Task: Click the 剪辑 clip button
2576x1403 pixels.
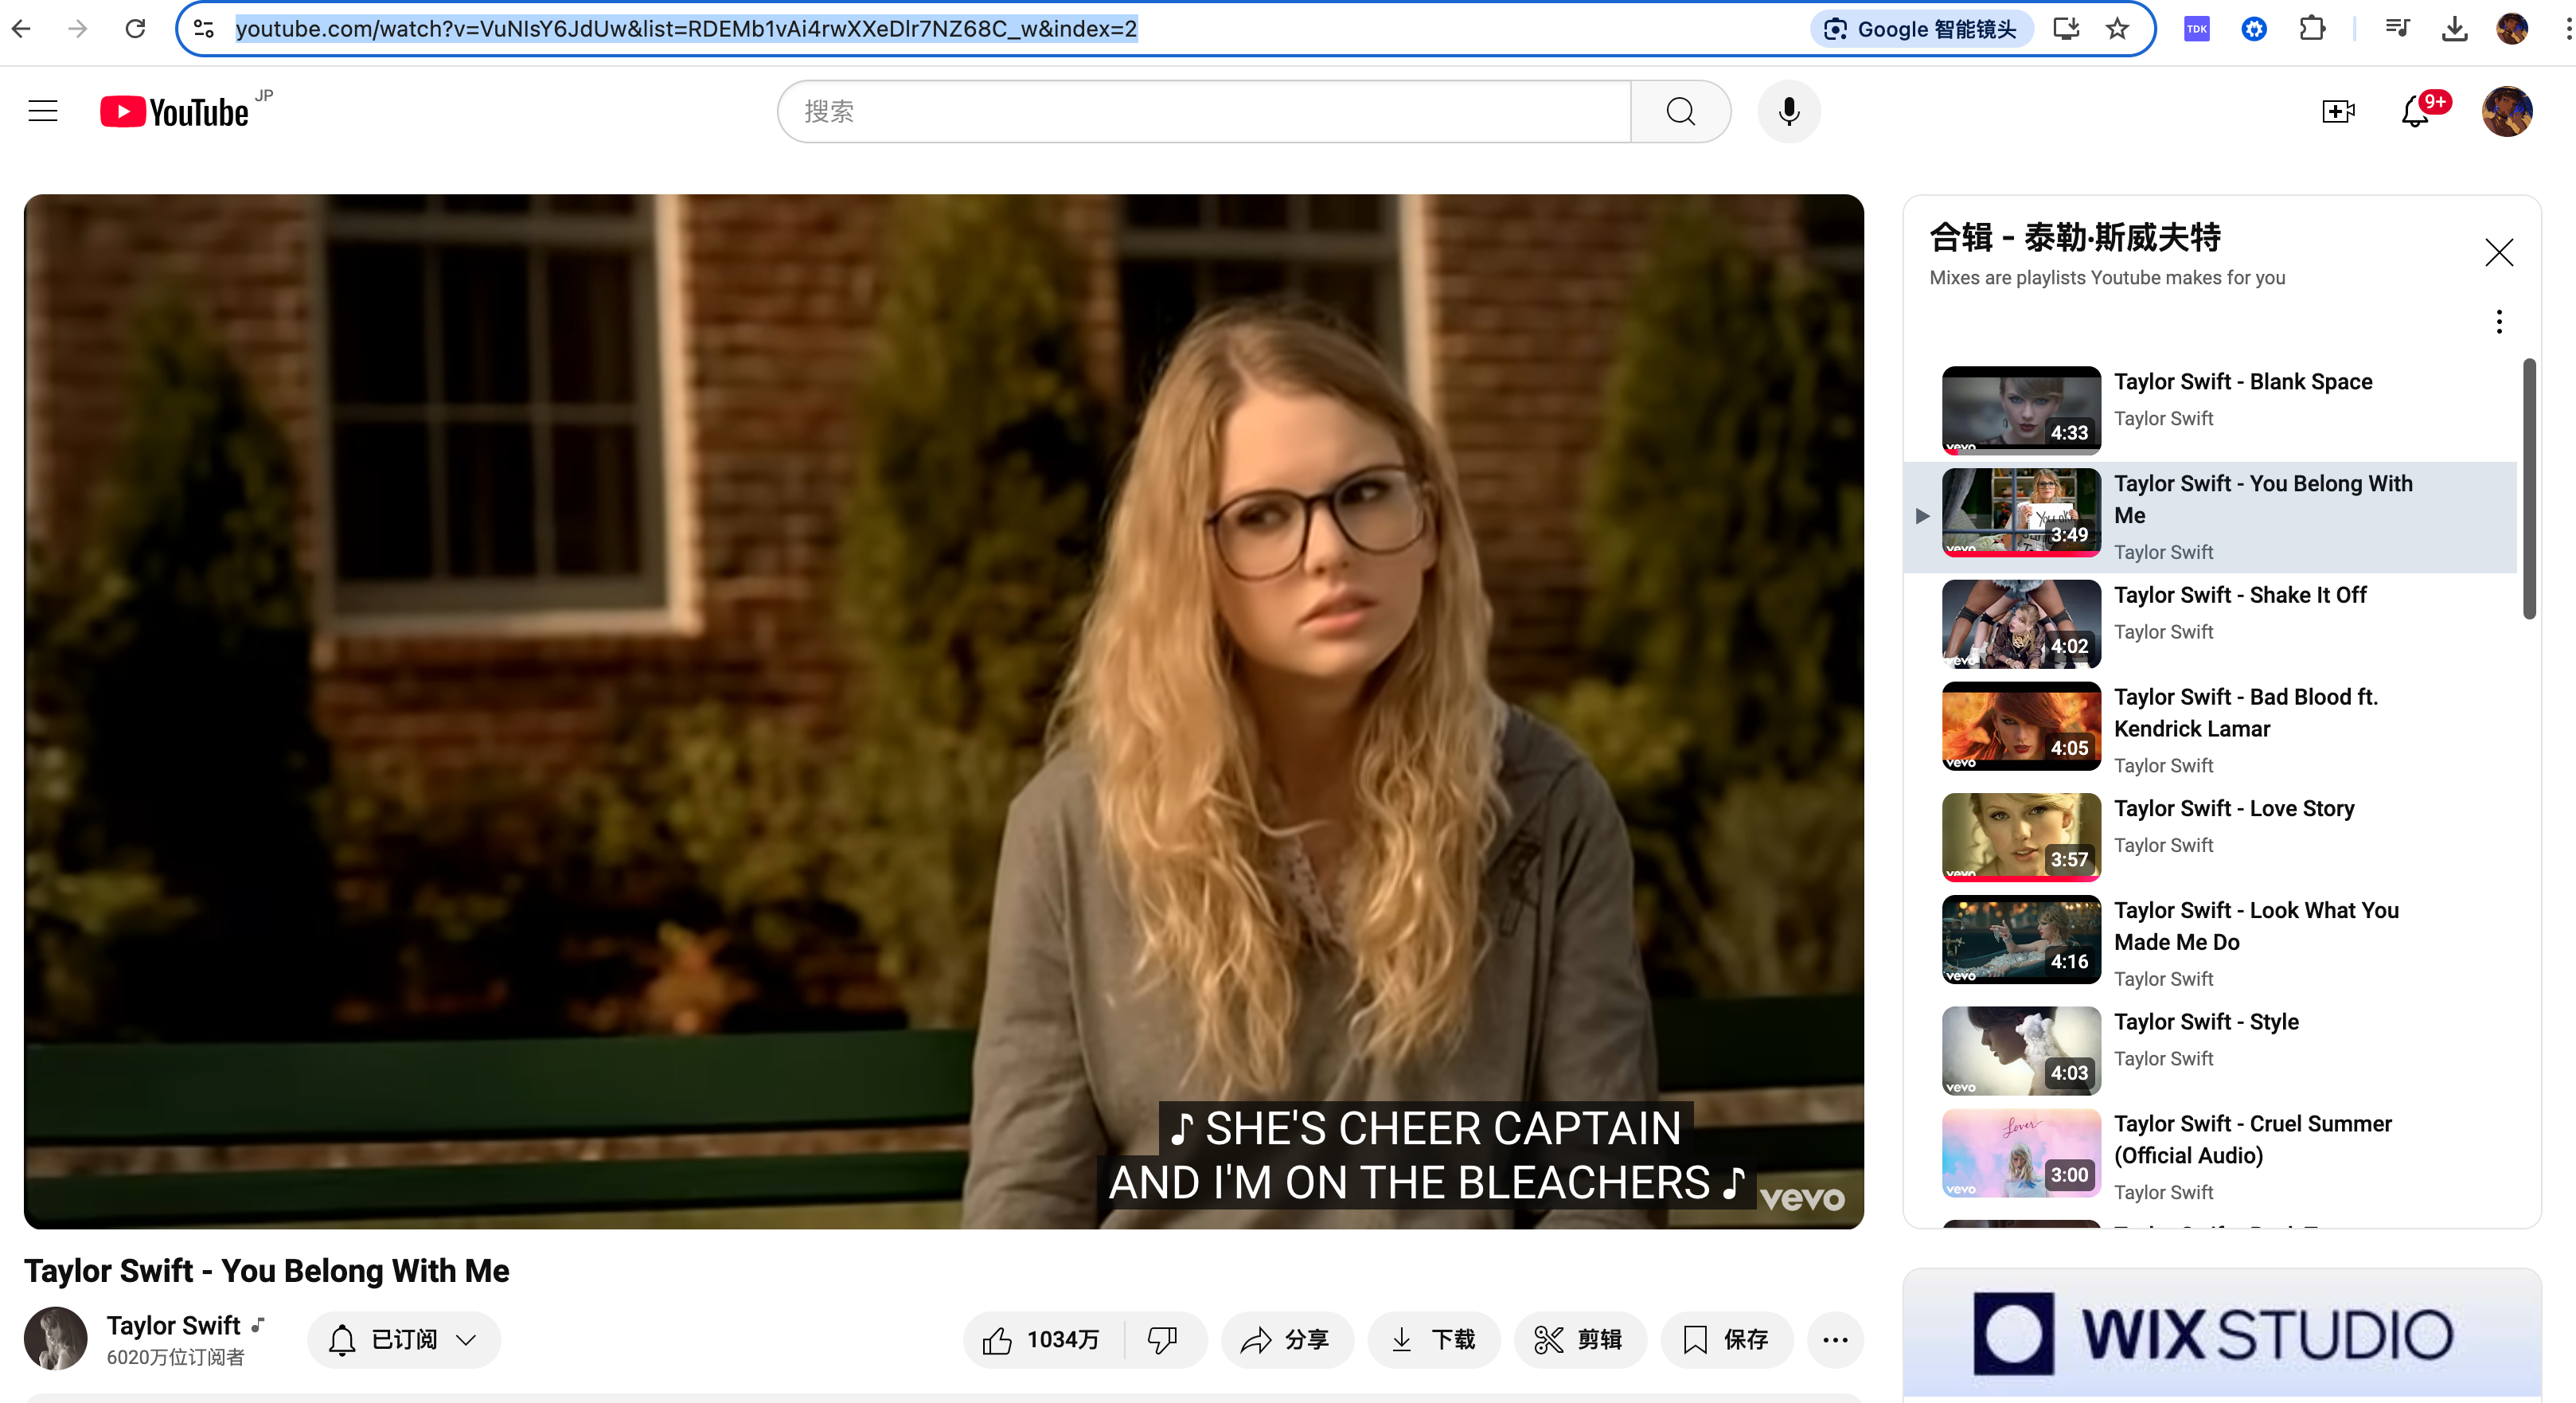Action: point(1579,1339)
